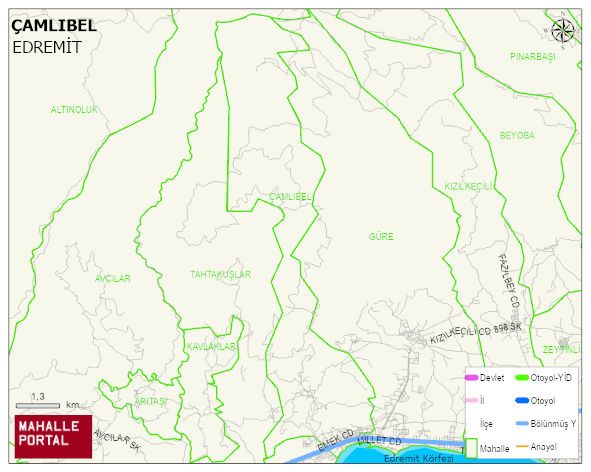591x472 pixels.
Task: Click the compass rose icon
Action: click(562, 31)
